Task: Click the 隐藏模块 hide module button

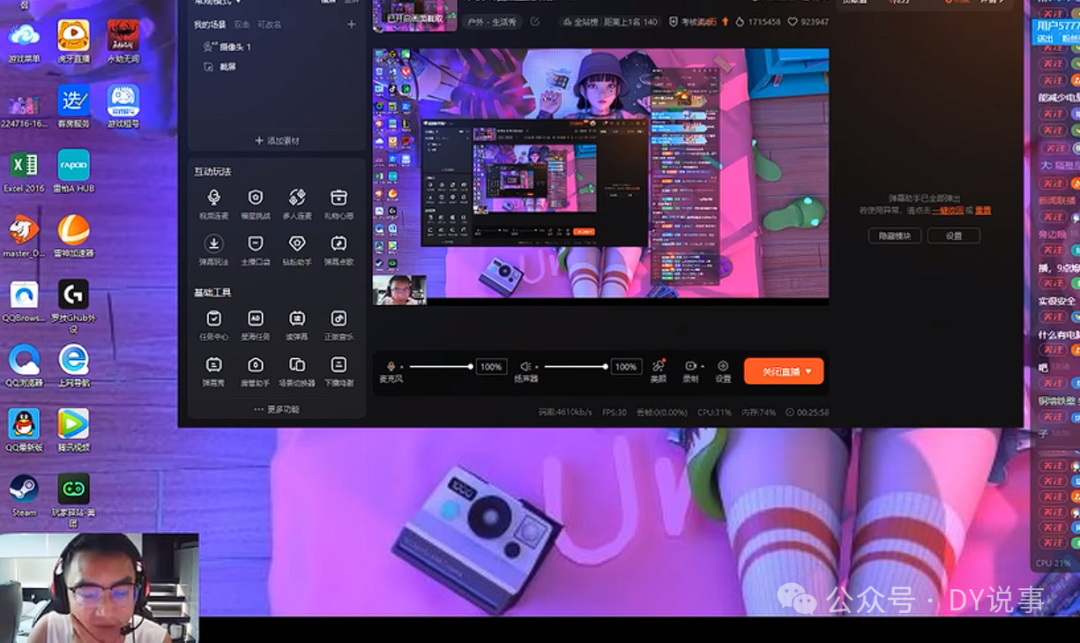Action: 894,235
